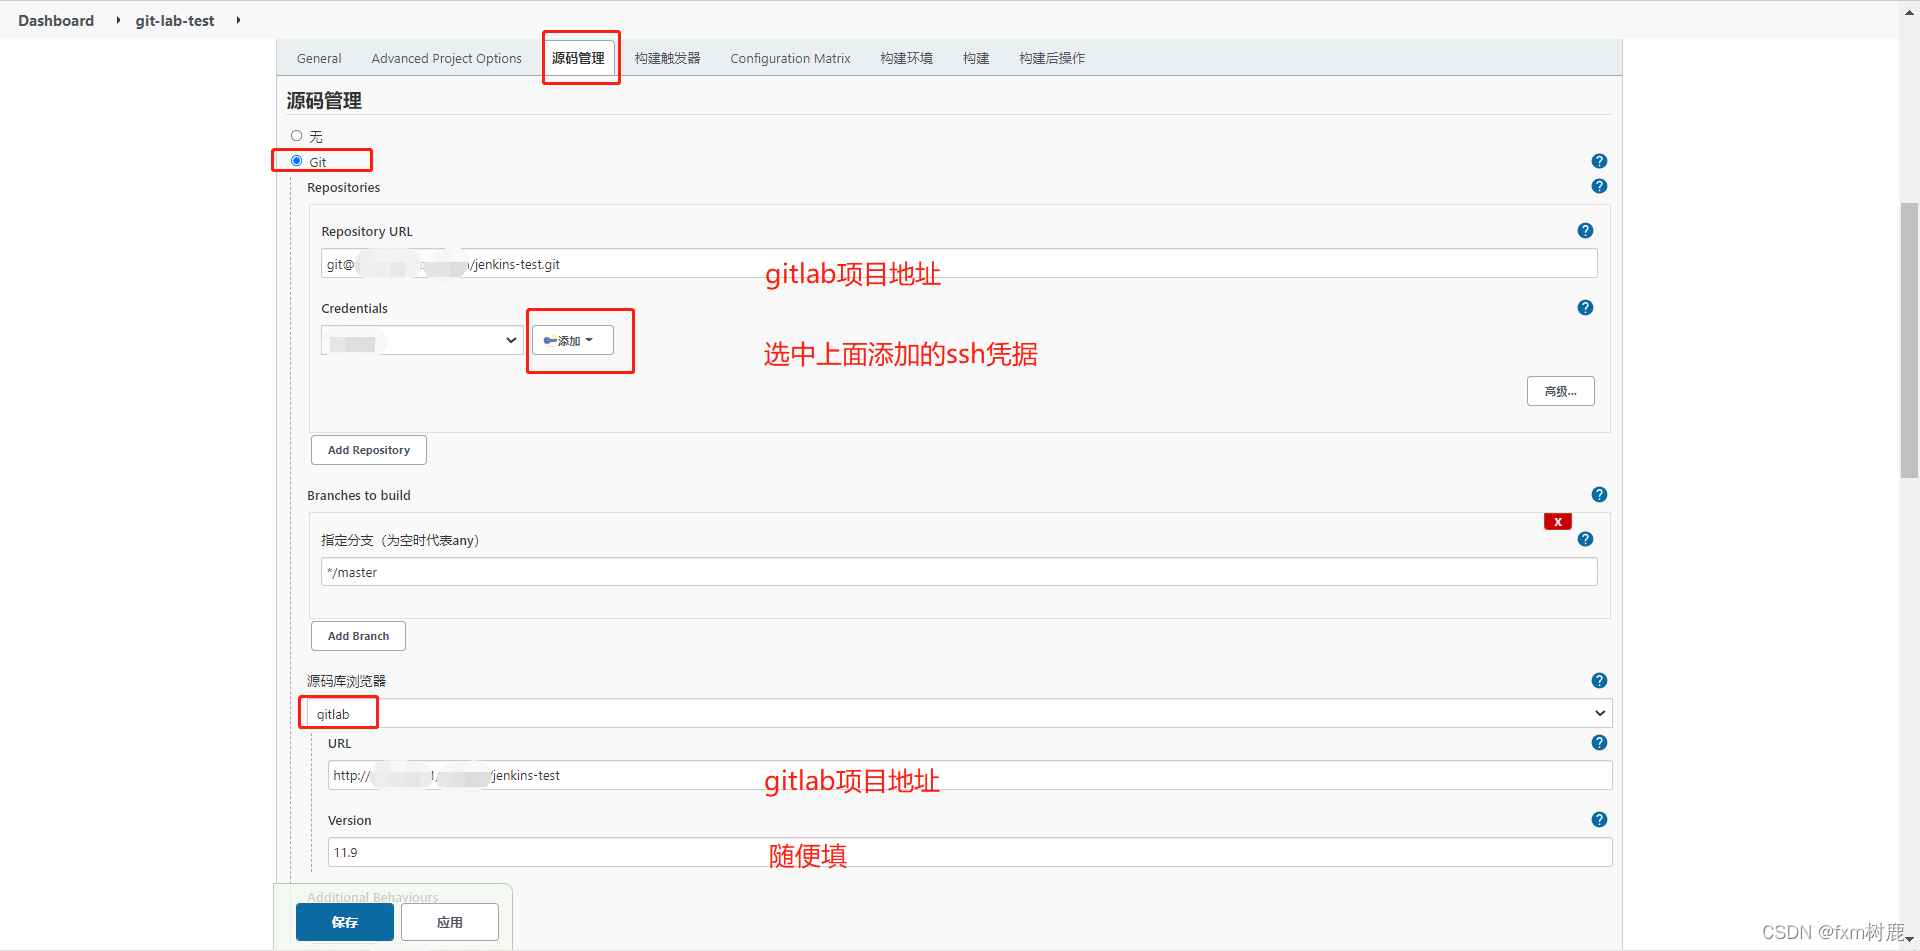Open help icon beside Repositories

point(1599,186)
